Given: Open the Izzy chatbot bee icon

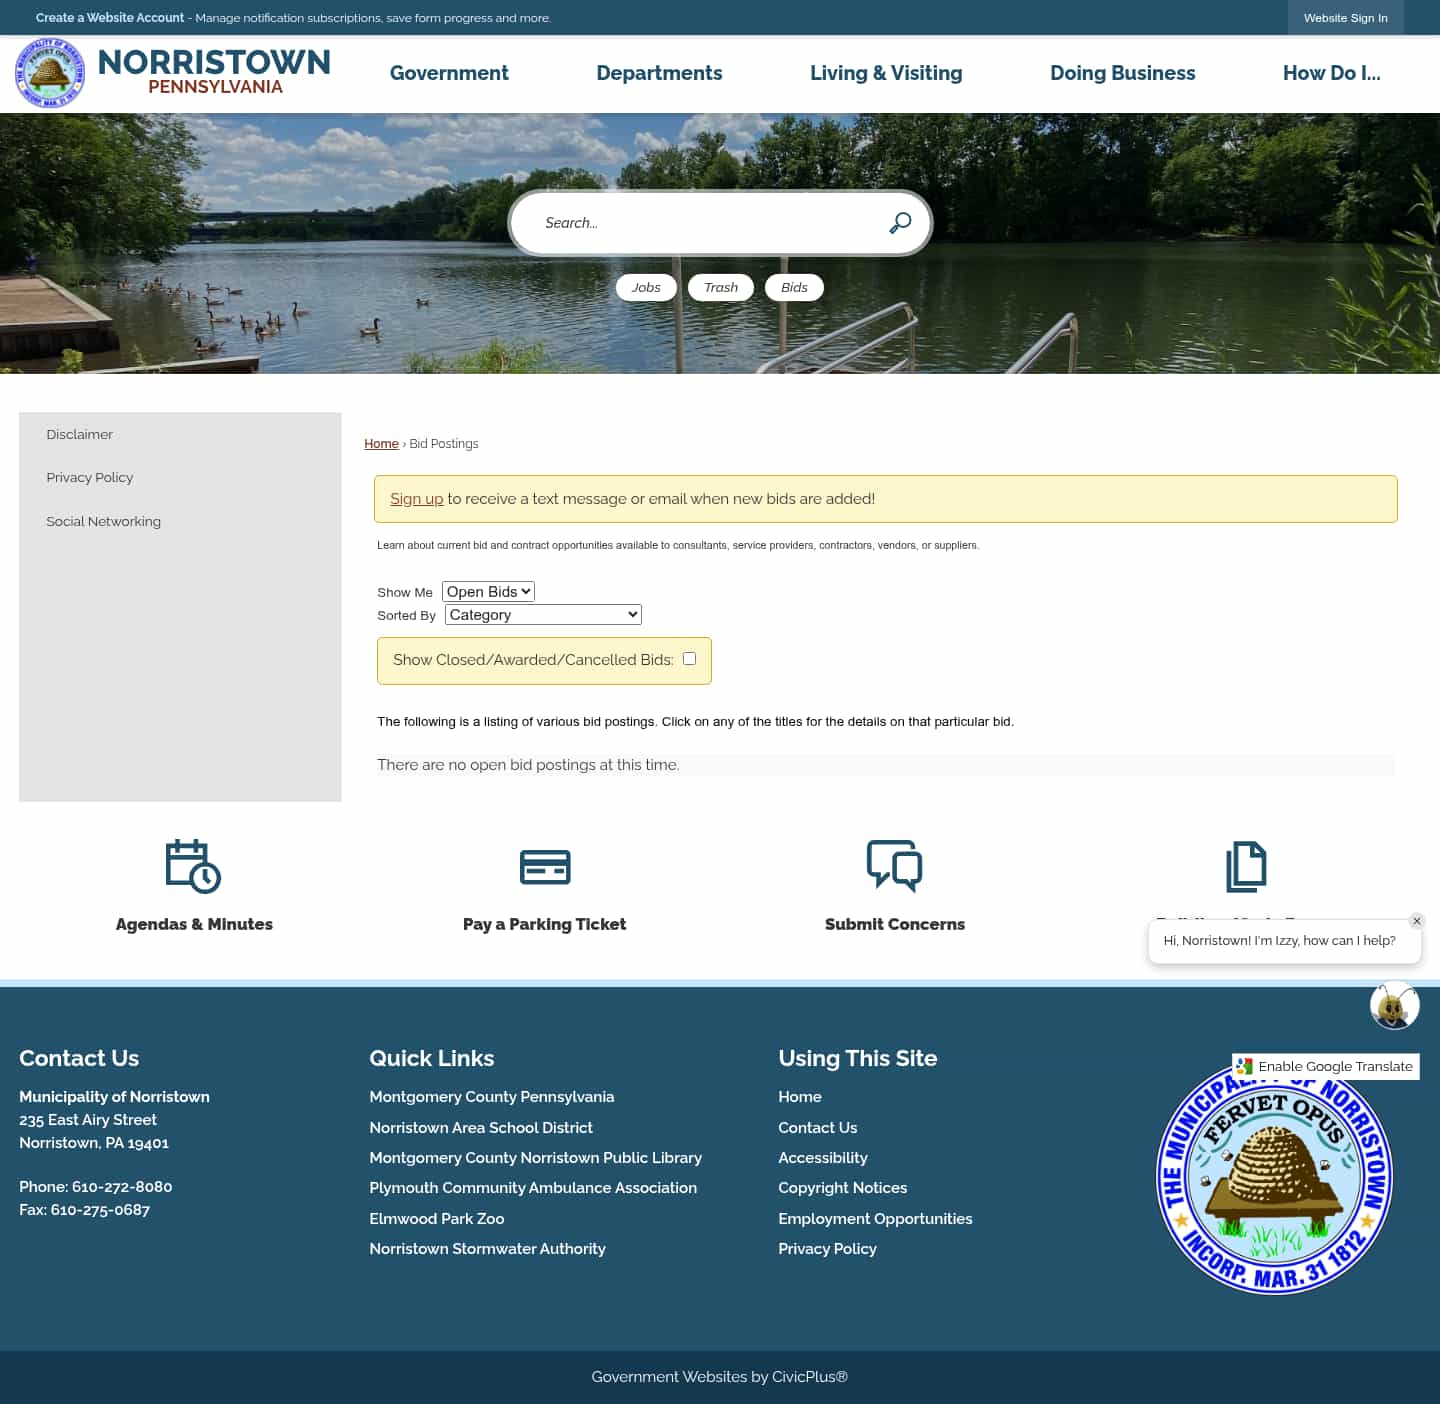Looking at the screenshot, I should tap(1394, 1006).
